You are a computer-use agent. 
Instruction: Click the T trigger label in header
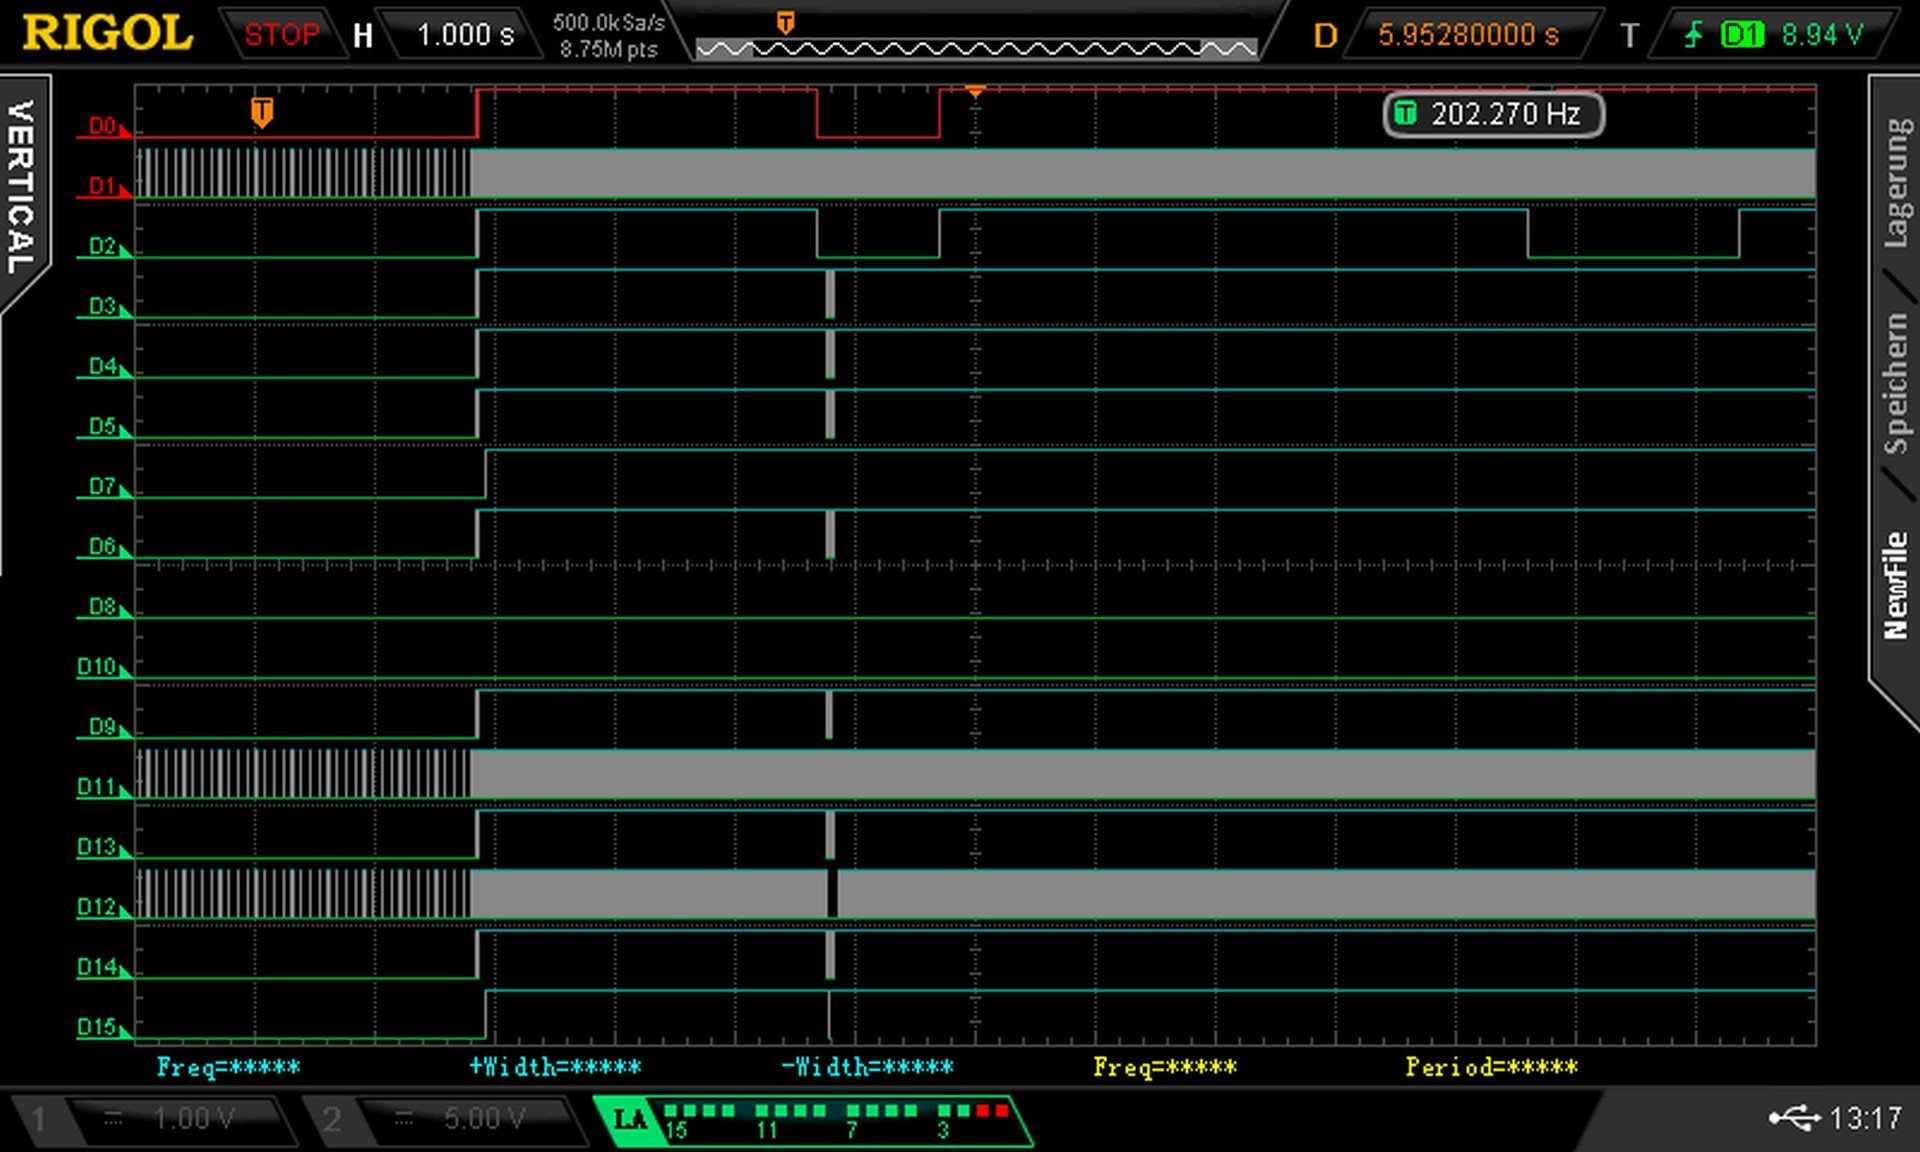[1630, 36]
